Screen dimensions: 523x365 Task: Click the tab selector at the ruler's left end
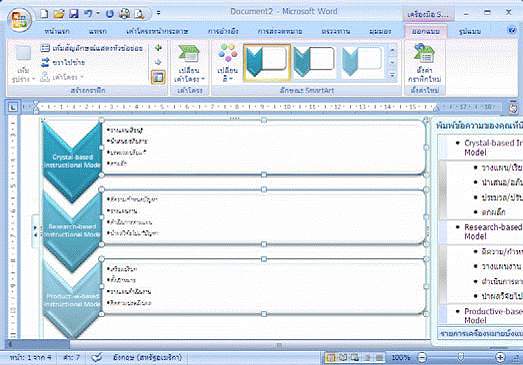pos(13,107)
